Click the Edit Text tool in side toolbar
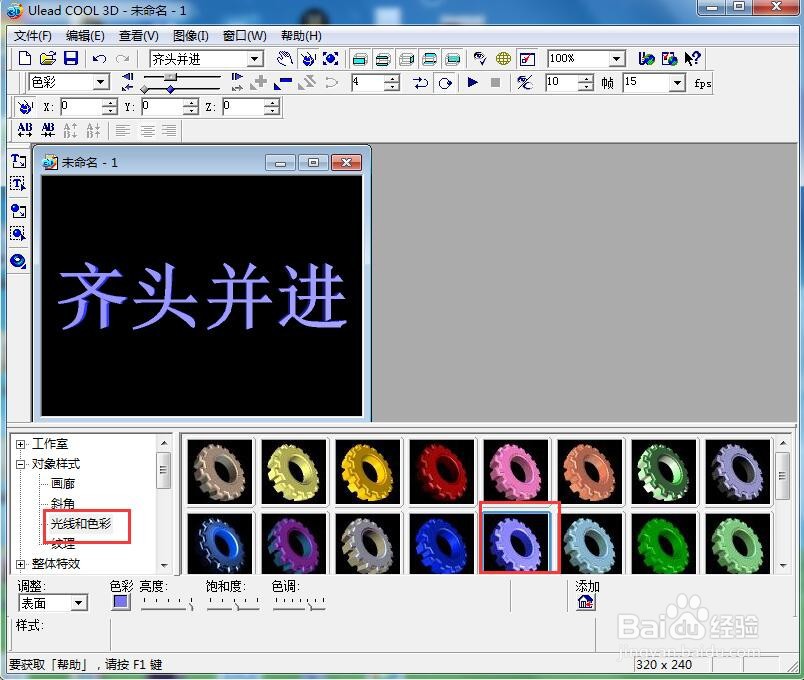804x680 pixels. pyautogui.click(x=18, y=184)
